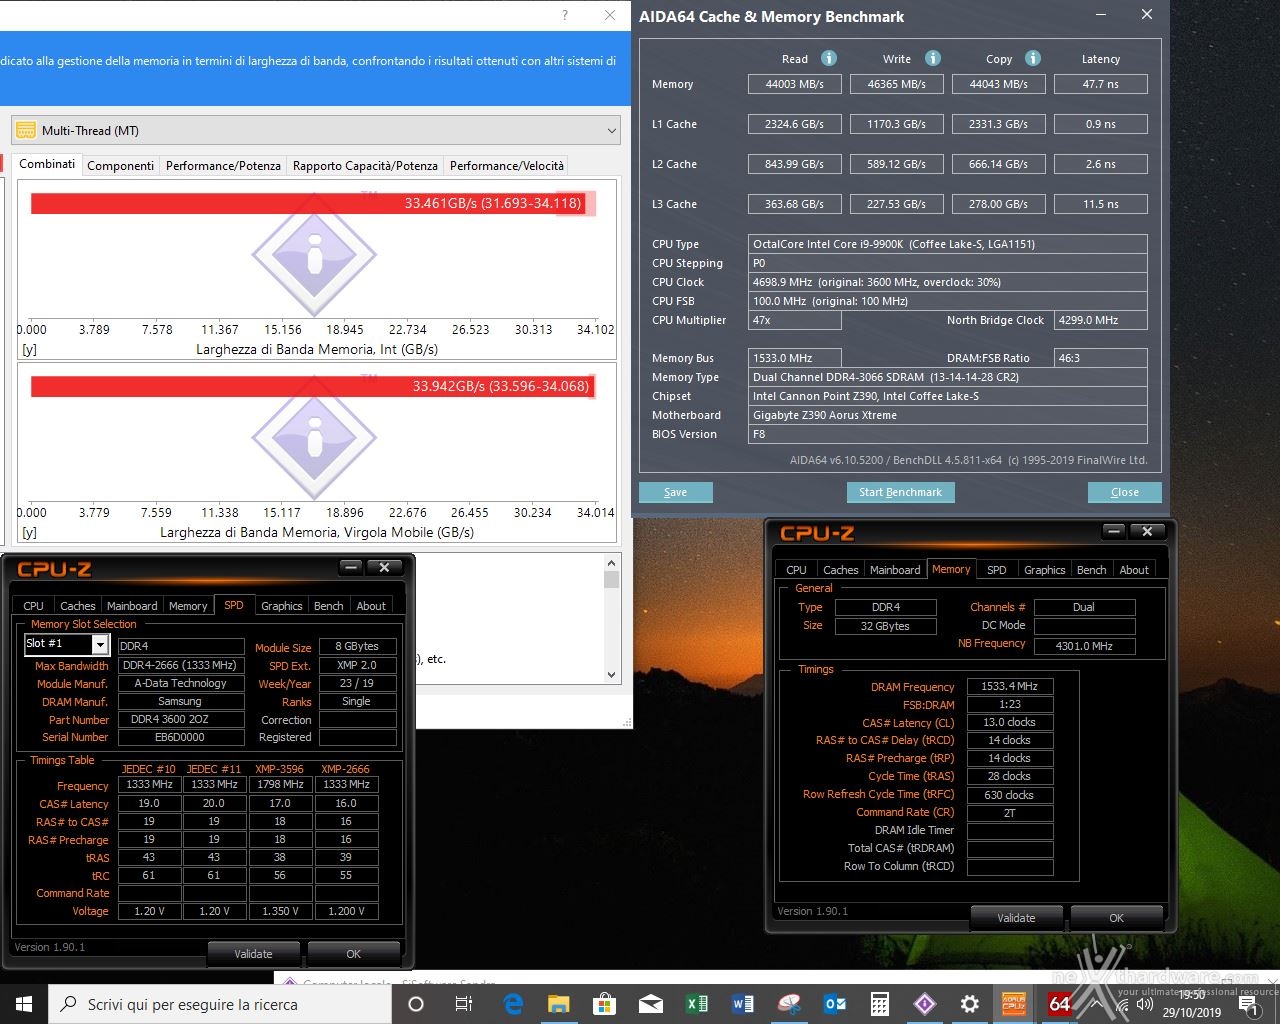The height and width of the screenshot is (1024, 1280).
Task: Open Task View on the taskbar
Action: point(463,1004)
